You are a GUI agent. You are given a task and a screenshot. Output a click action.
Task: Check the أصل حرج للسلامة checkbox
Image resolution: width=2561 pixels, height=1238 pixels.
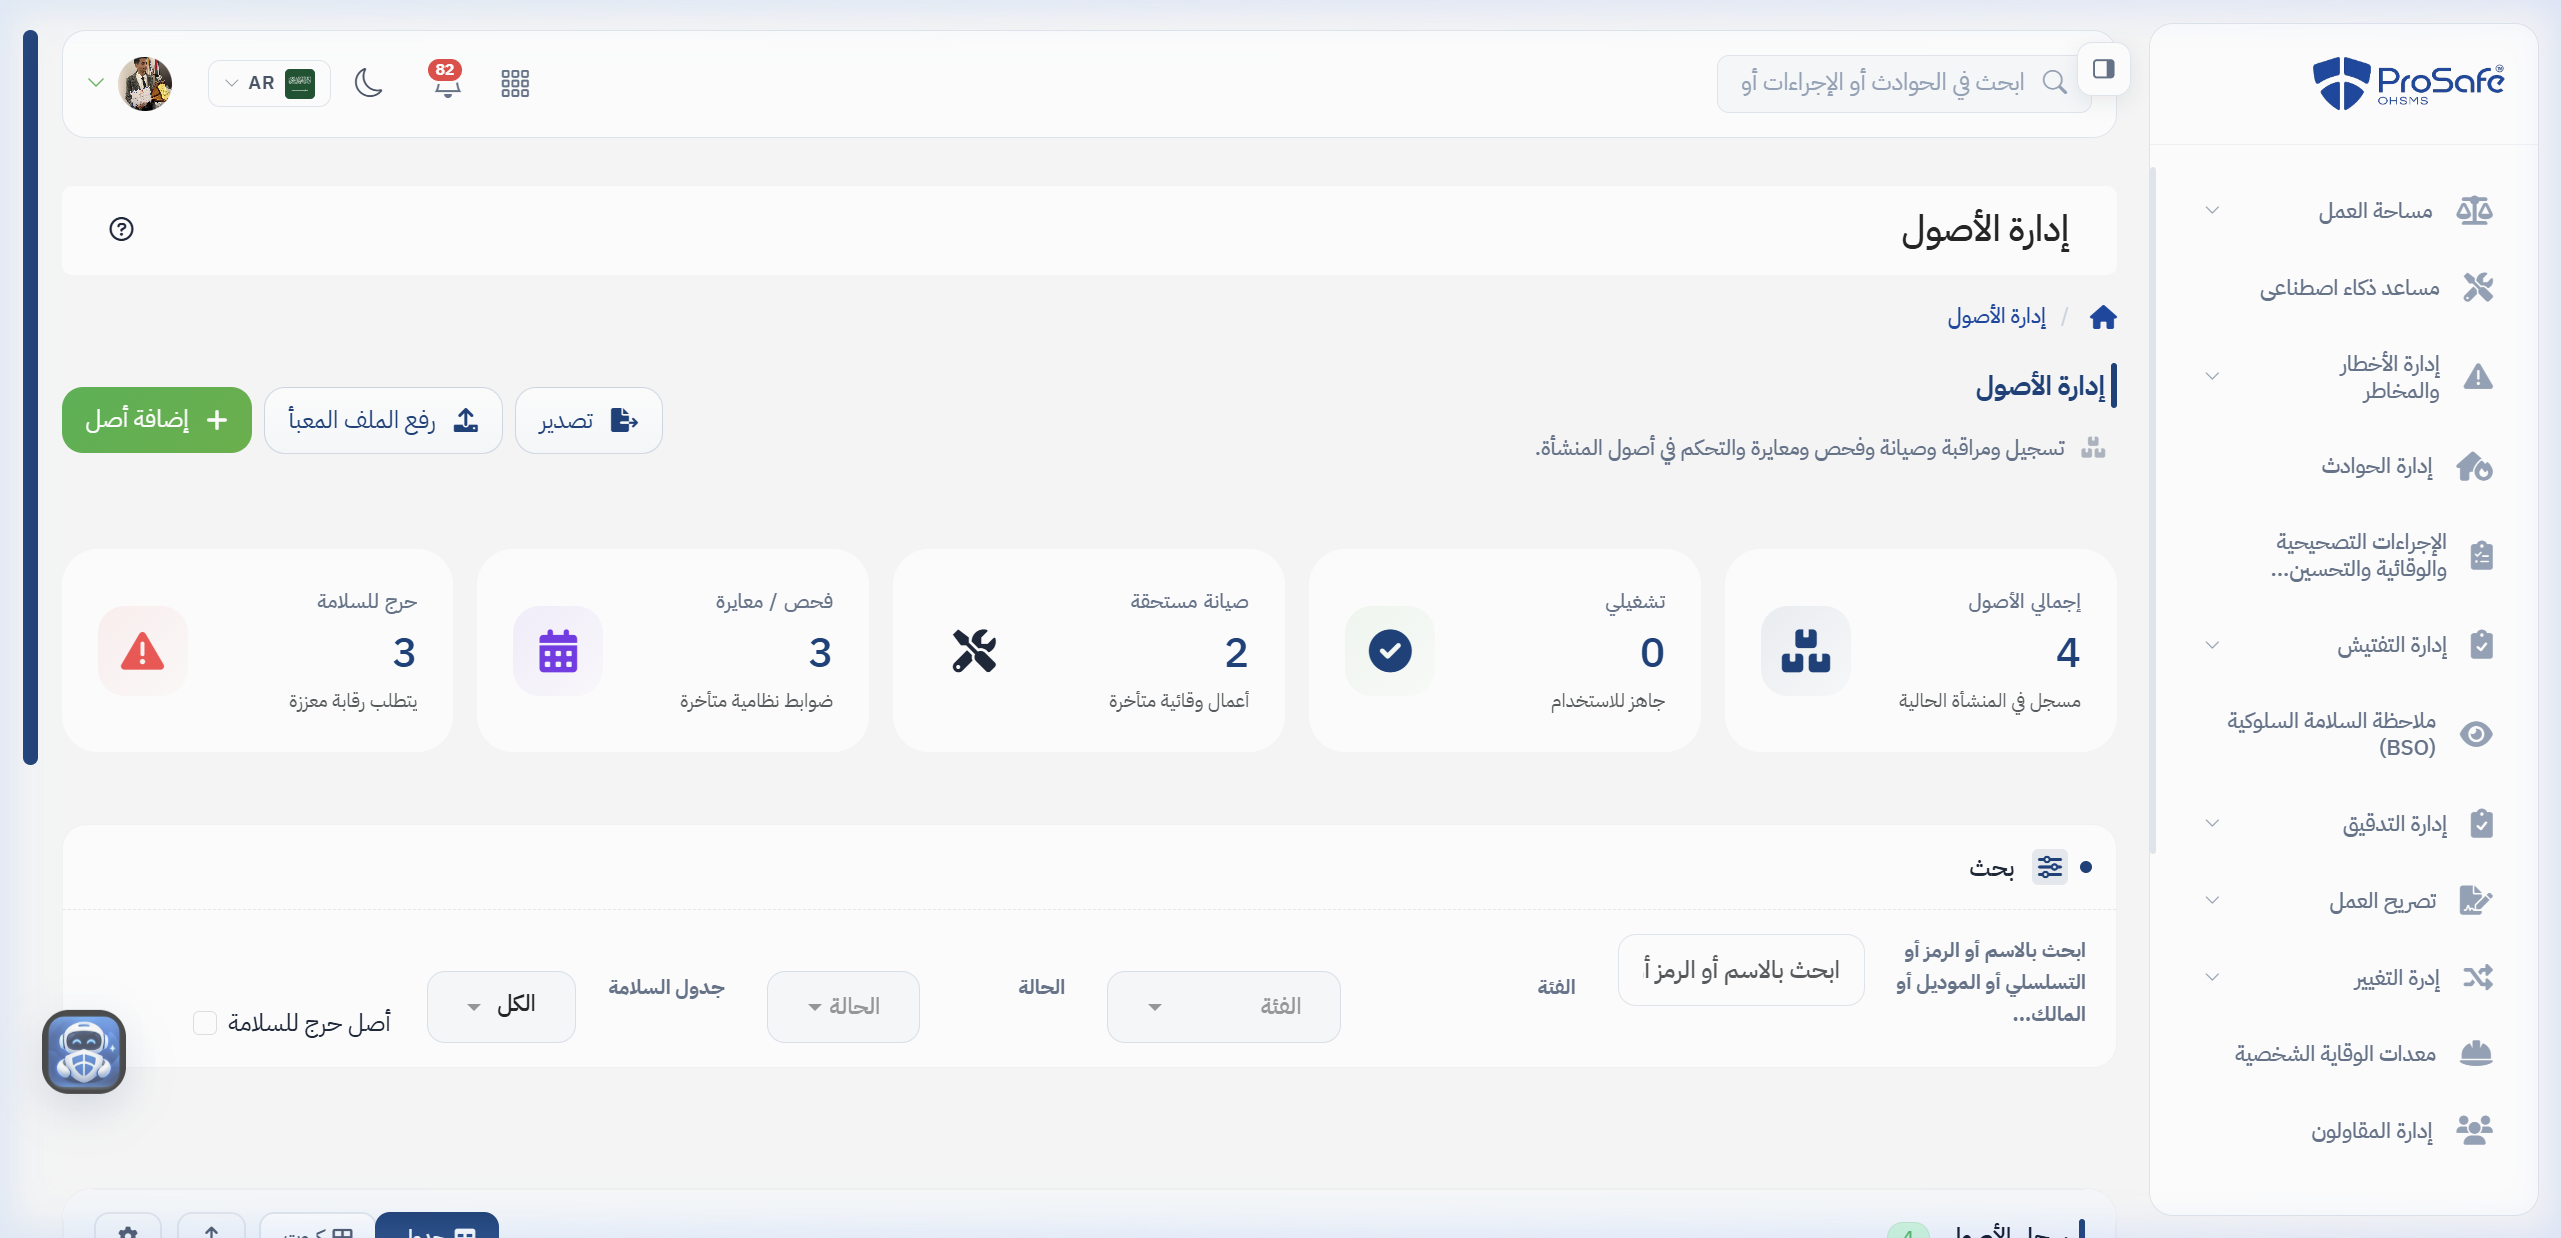[205, 1023]
